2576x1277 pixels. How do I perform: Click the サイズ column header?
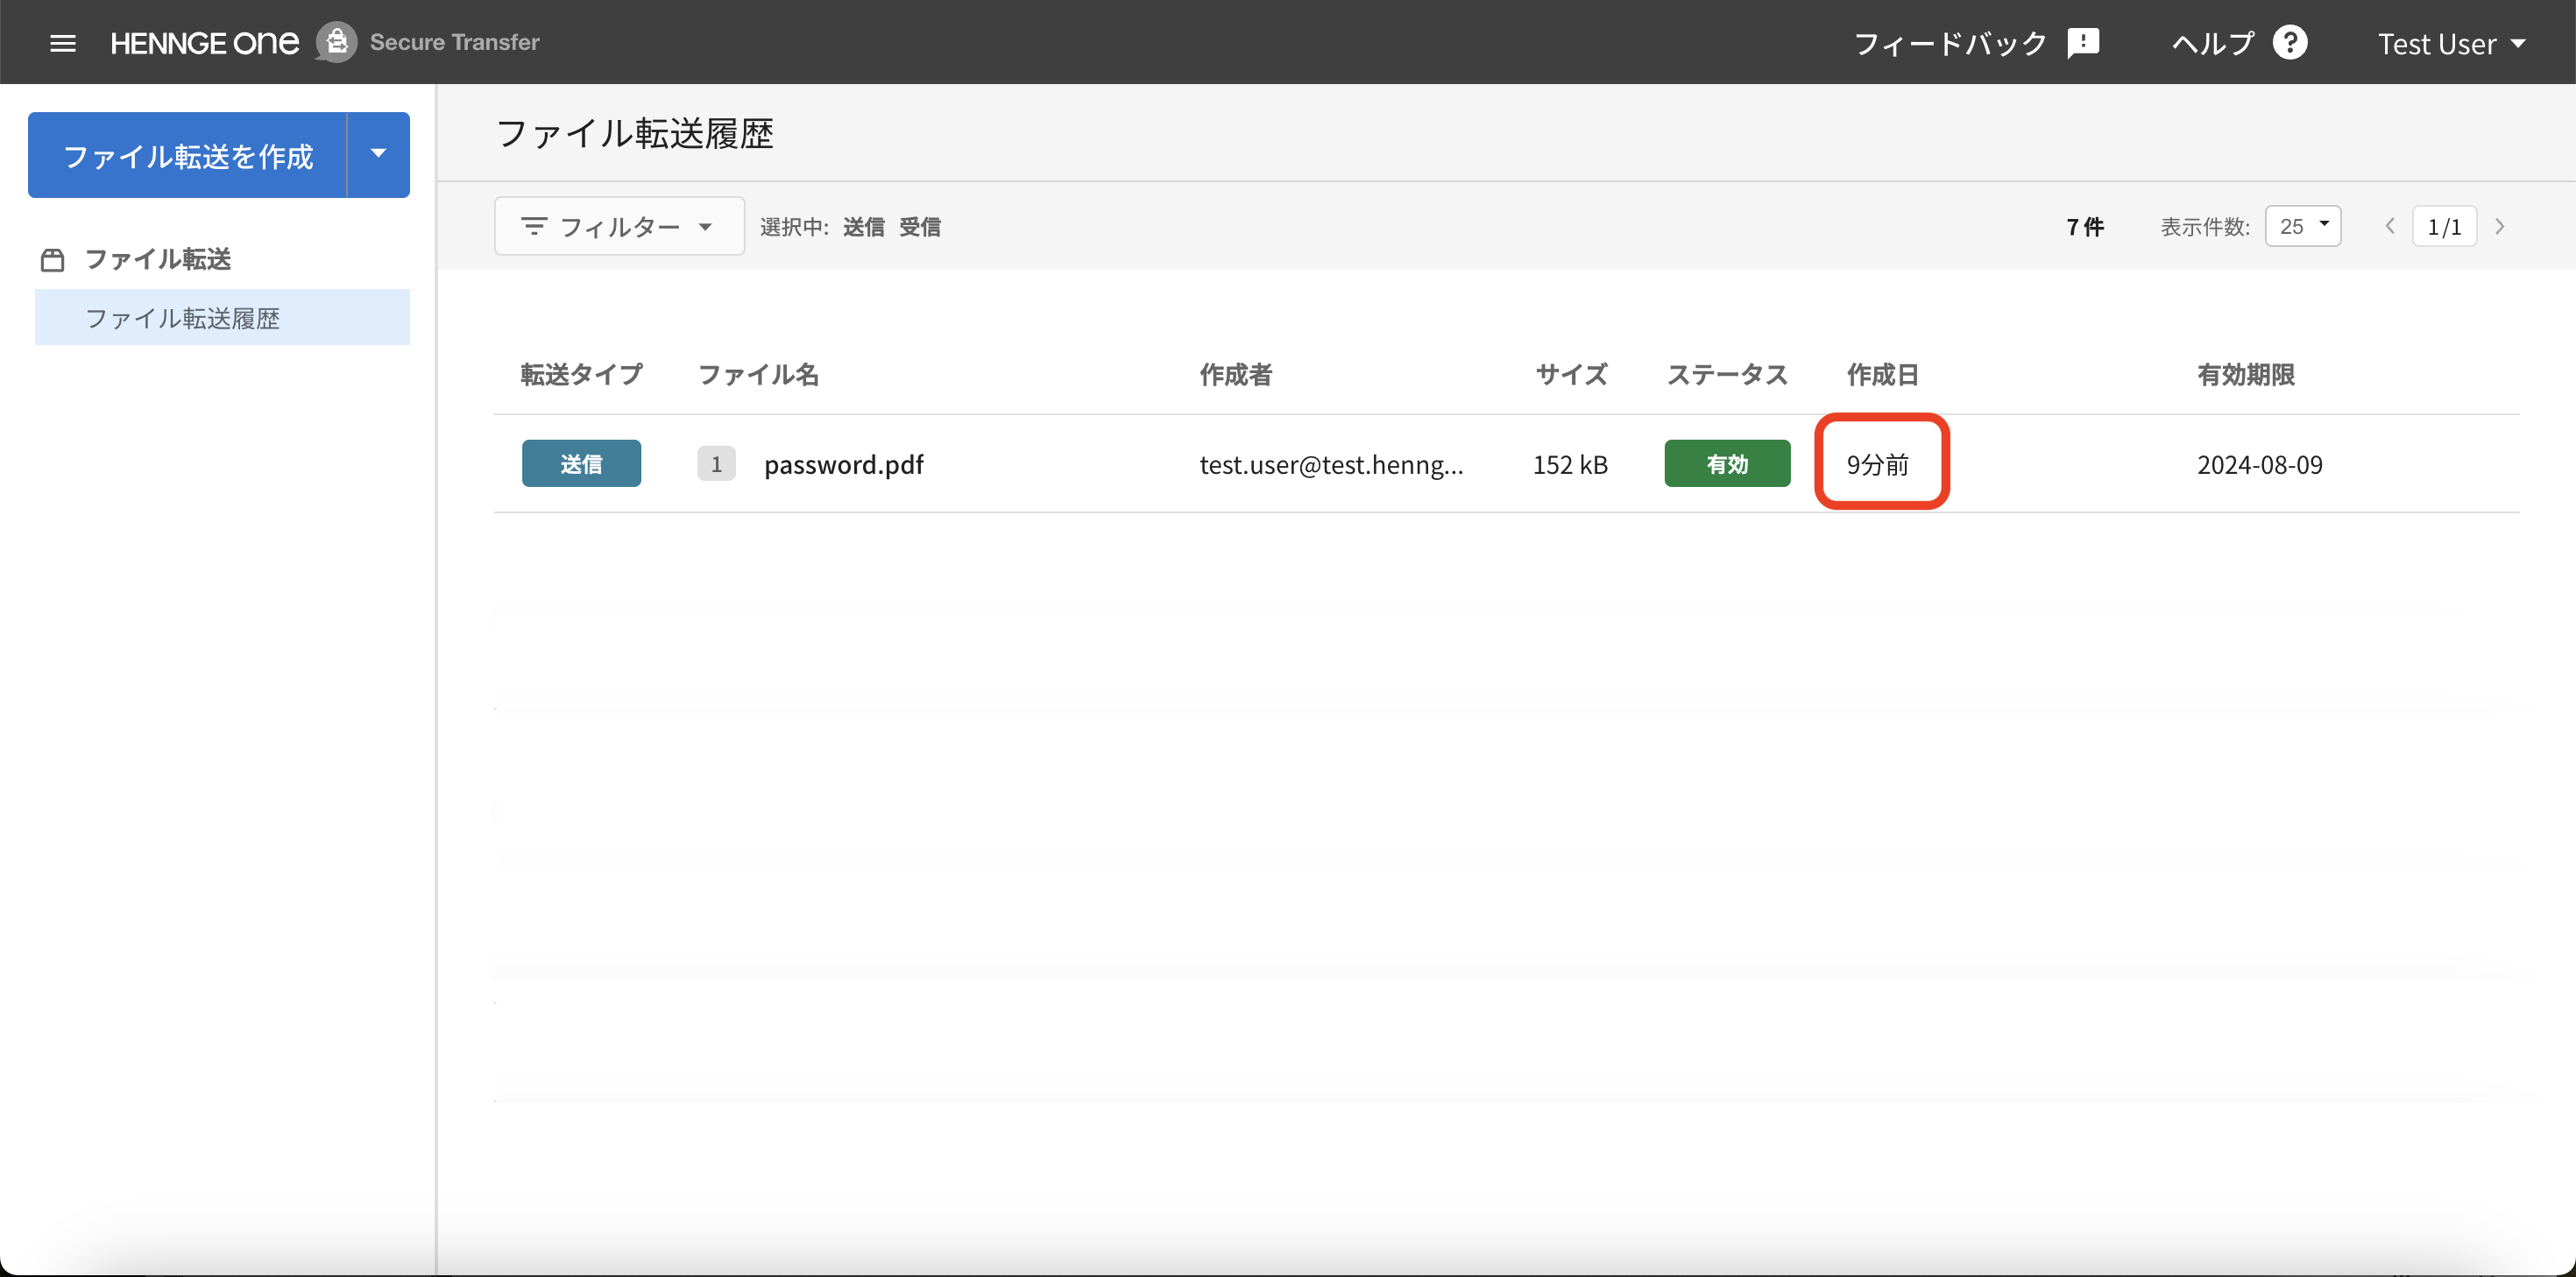[x=1571, y=374]
